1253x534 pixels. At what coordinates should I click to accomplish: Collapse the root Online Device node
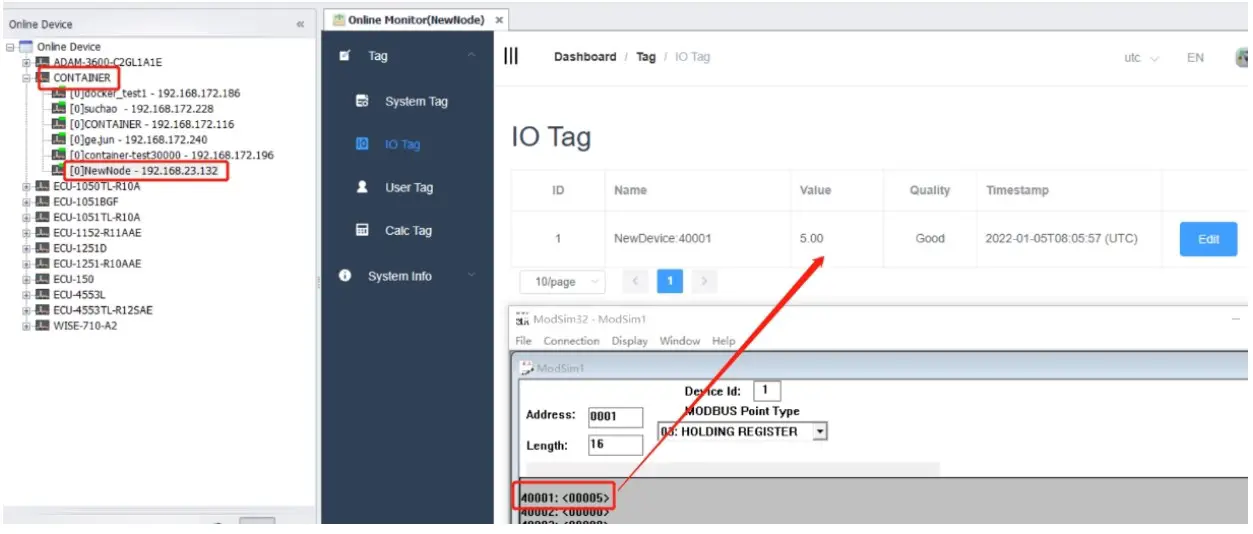point(10,46)
